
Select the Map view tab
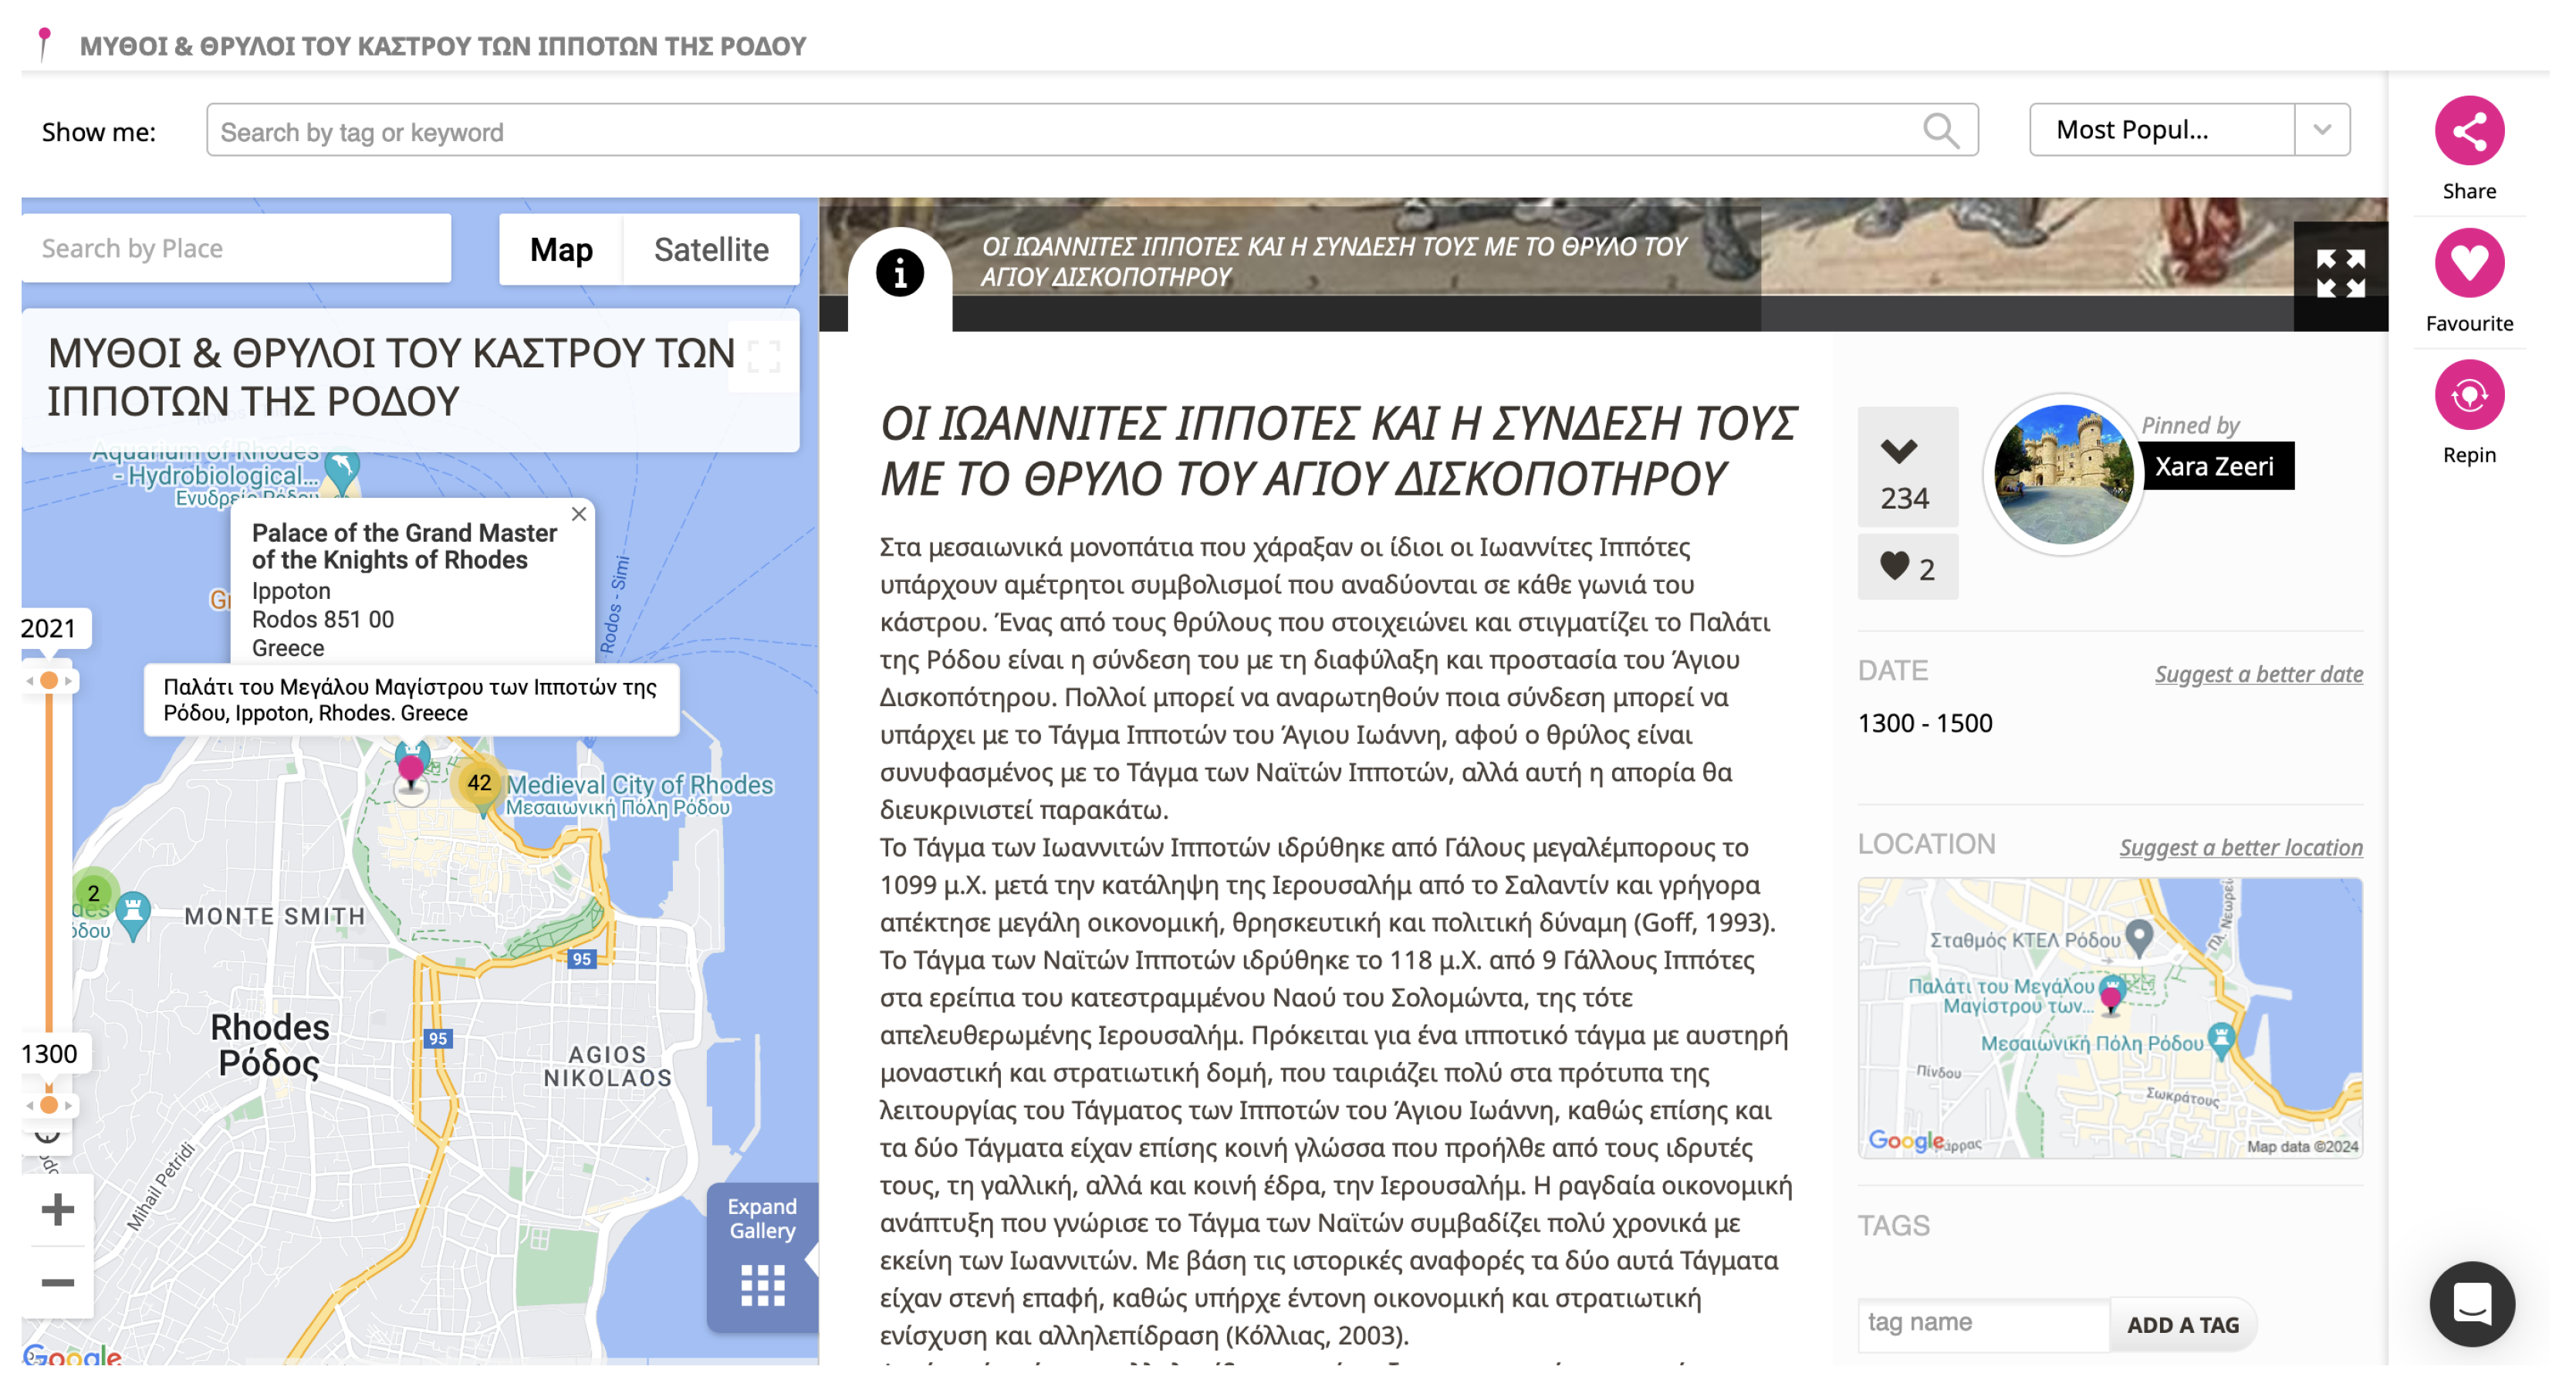pos(561,250)
